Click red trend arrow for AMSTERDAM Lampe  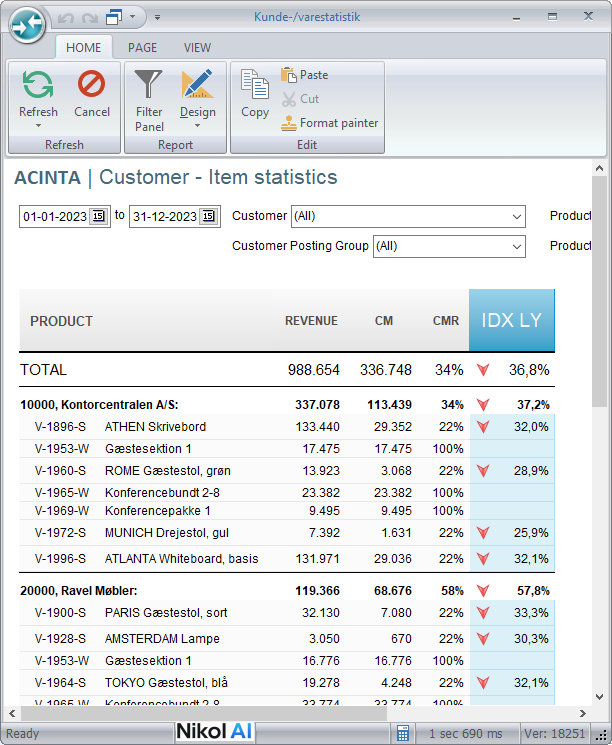[483, 639]
